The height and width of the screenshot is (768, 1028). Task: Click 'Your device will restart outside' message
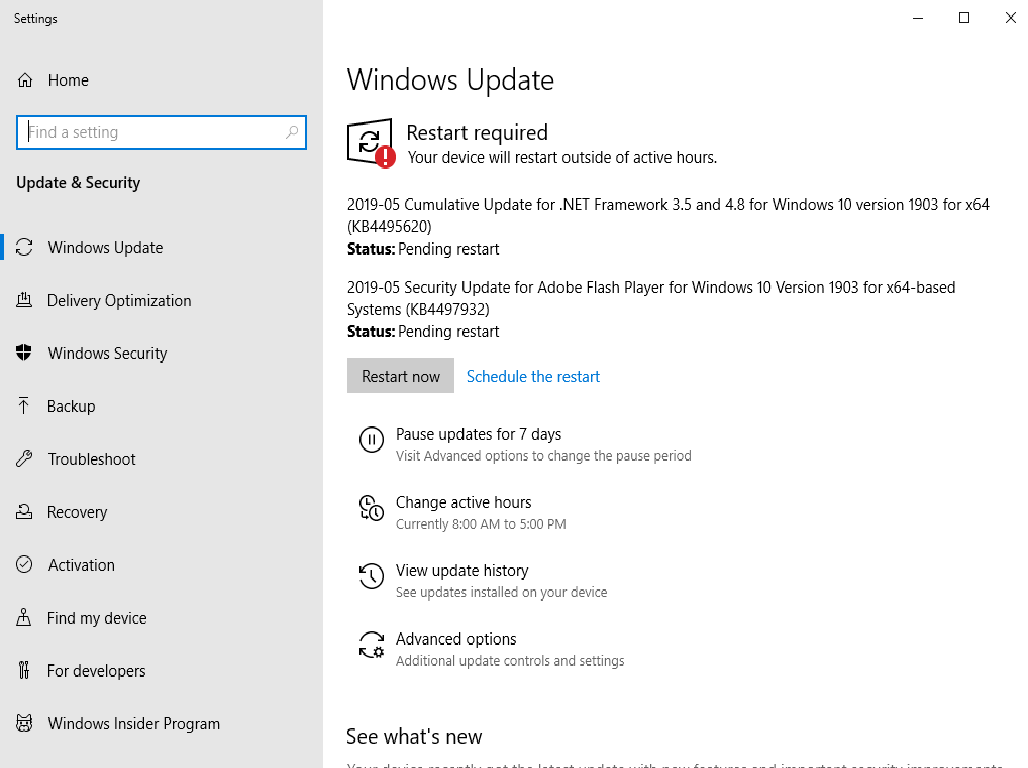[563, 157]
